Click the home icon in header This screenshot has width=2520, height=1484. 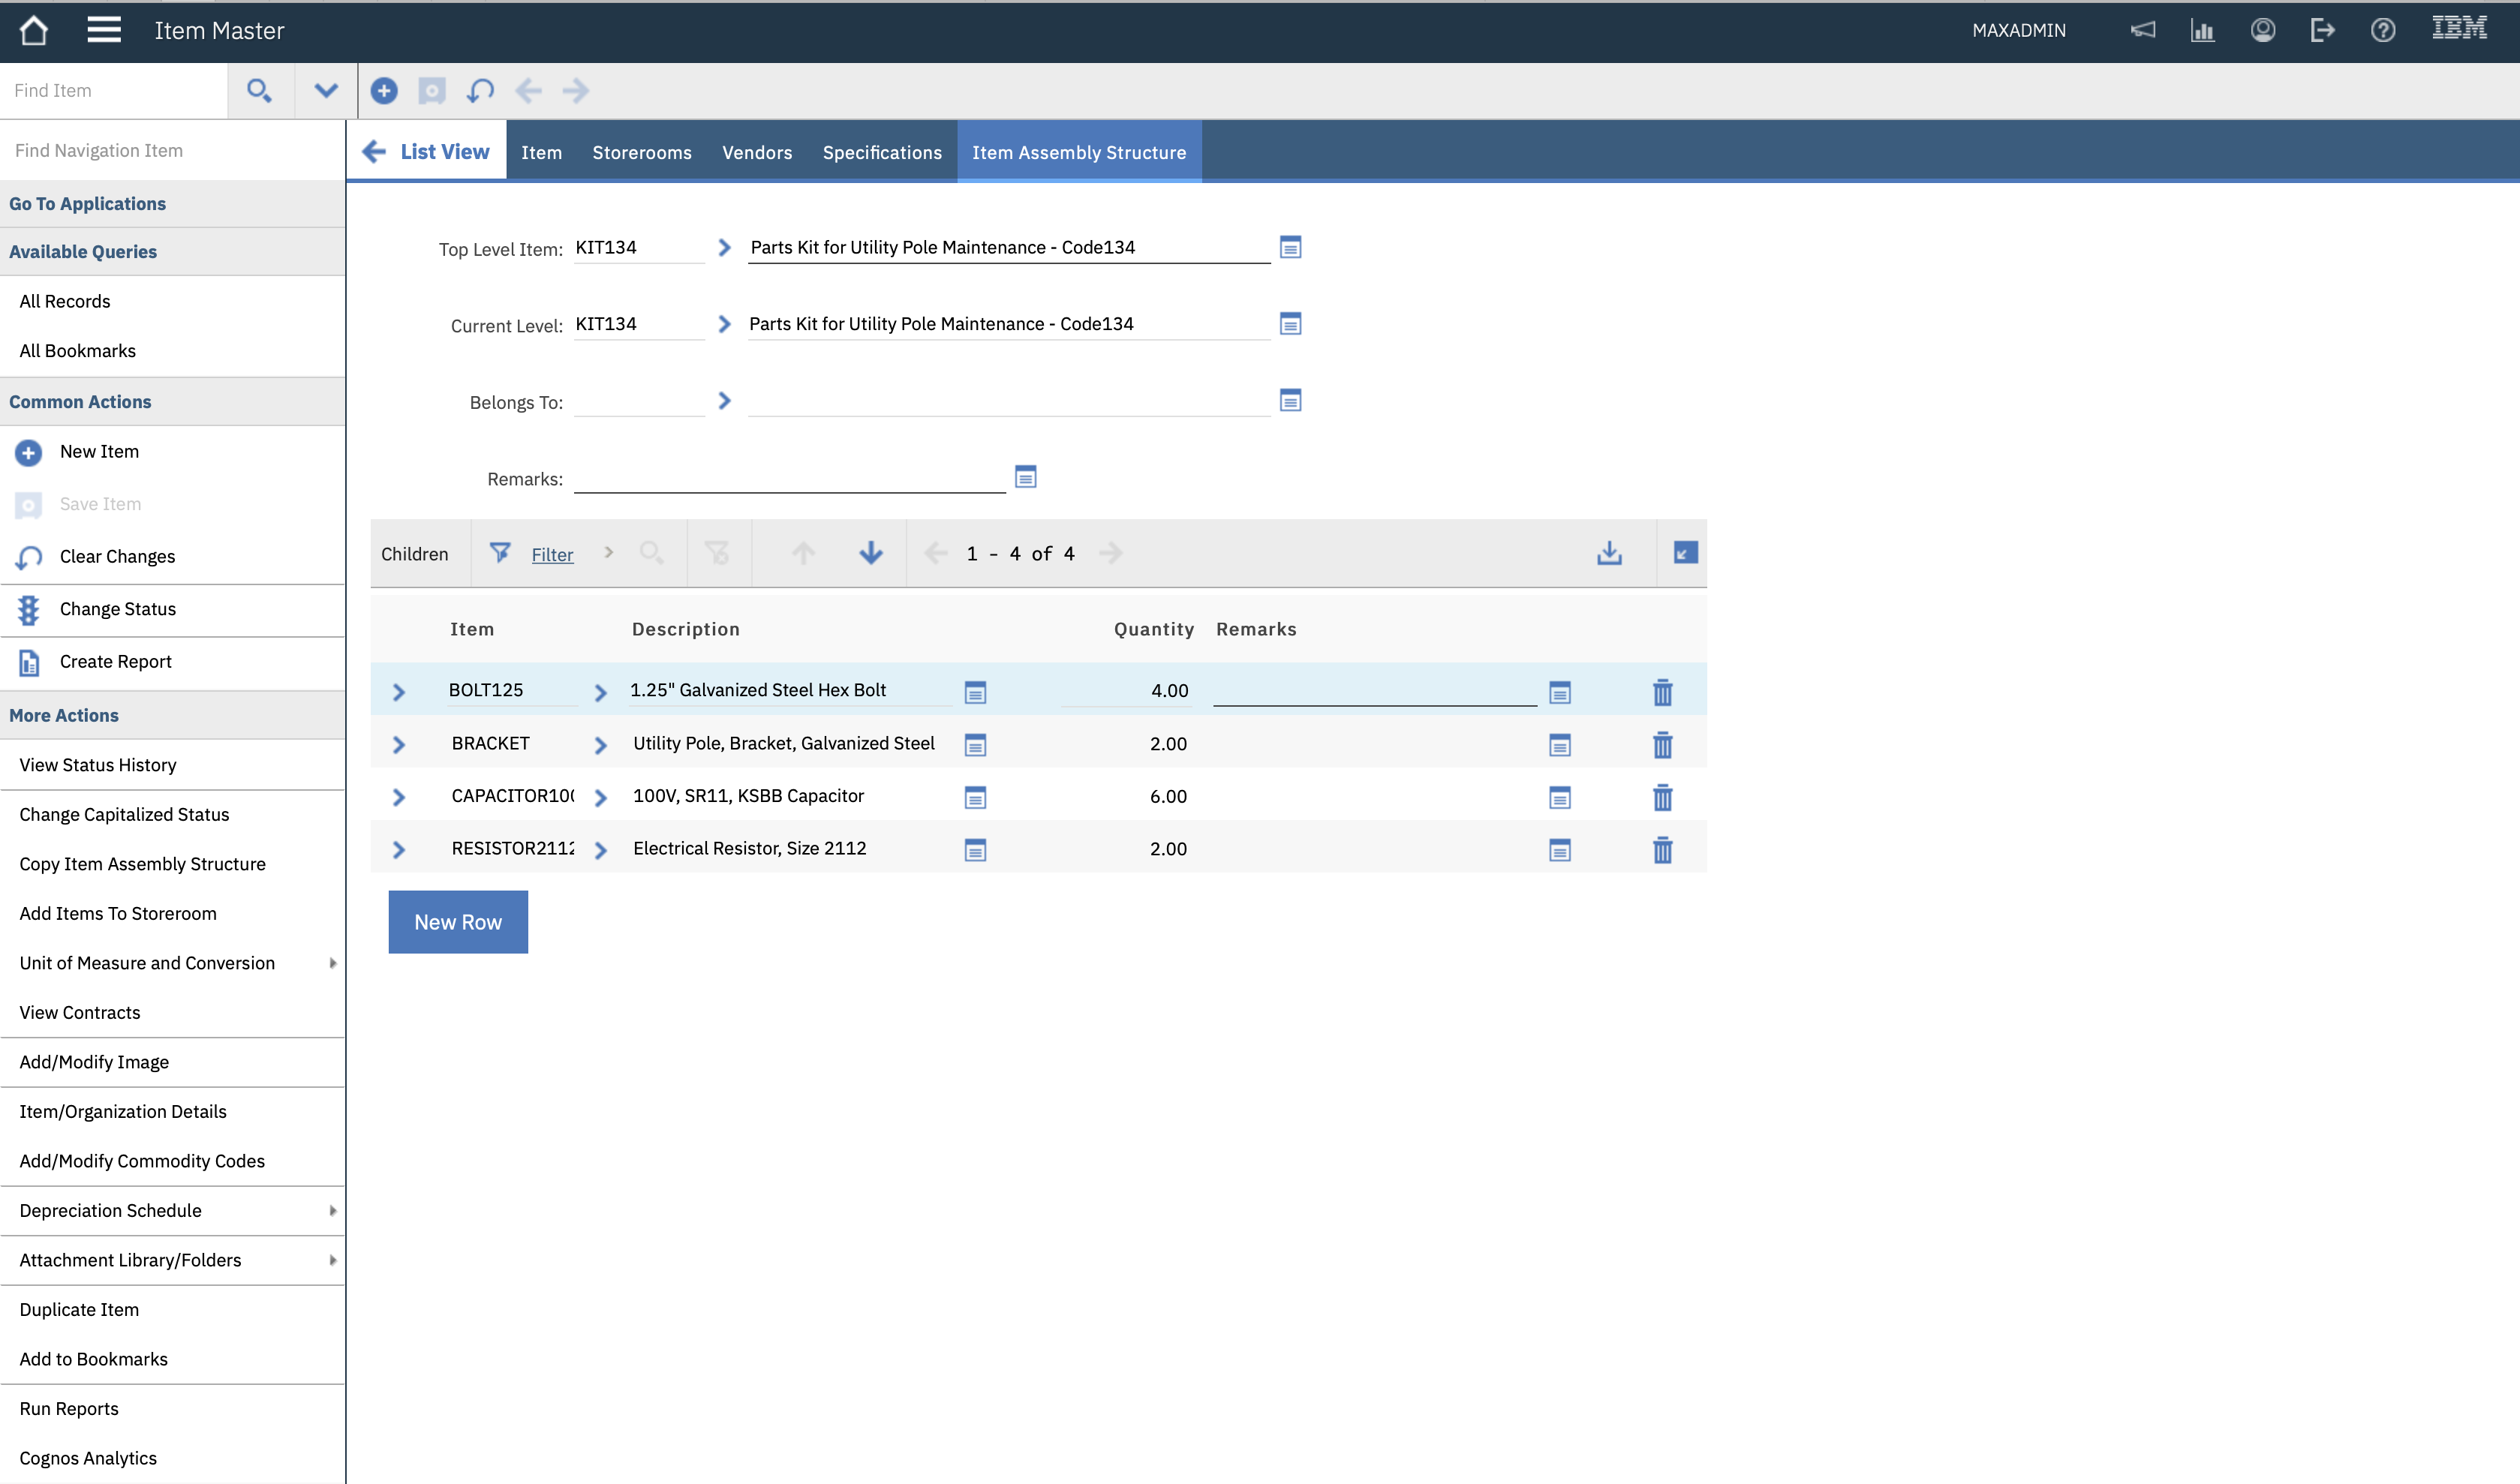34,30
